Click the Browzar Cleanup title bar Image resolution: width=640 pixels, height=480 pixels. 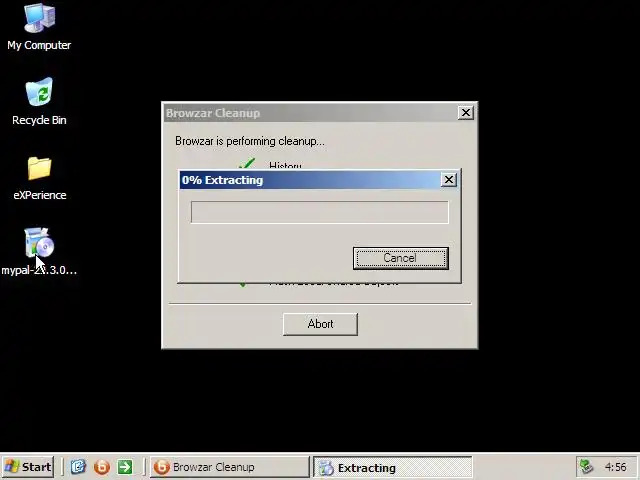point(310,113)
